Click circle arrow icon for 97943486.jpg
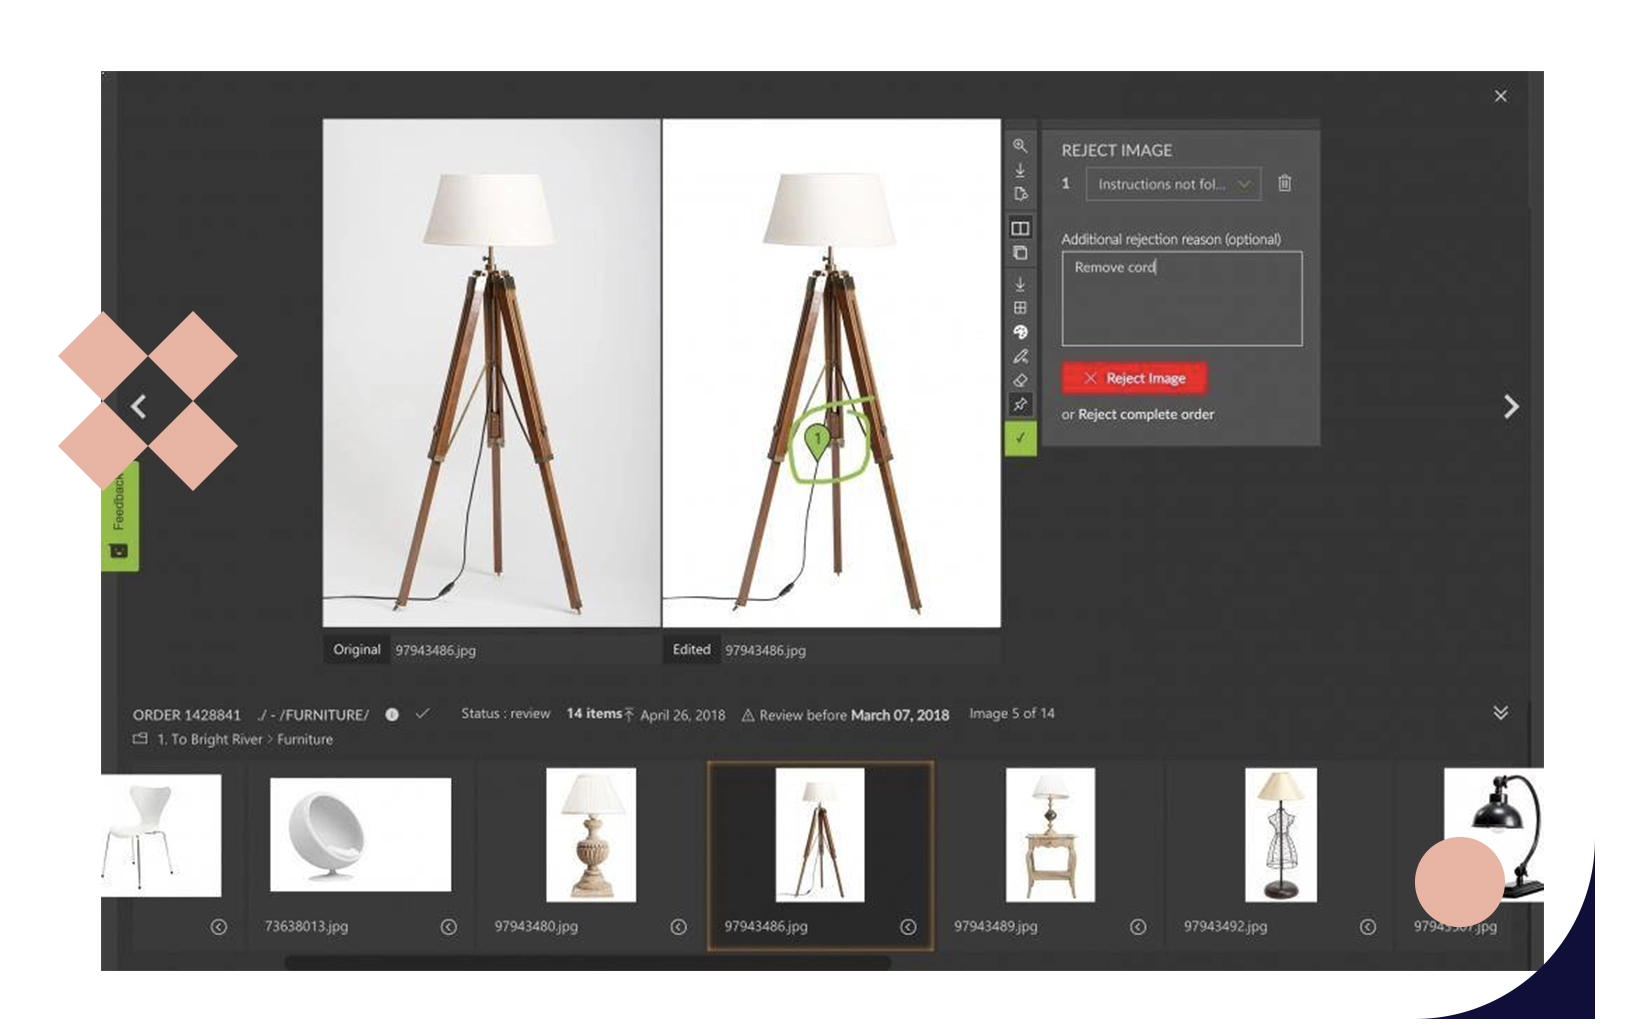 [908, 927]
